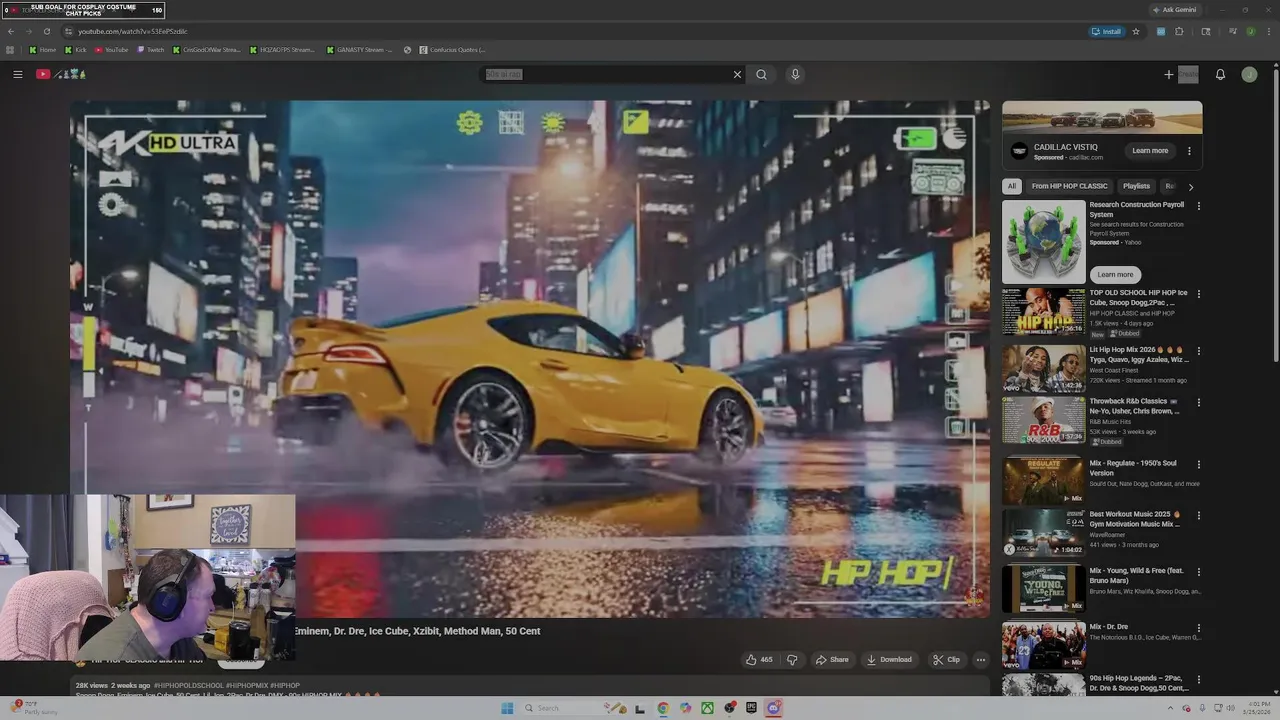
Task: Open options for Mix - Regulate
Action: 1198,464
